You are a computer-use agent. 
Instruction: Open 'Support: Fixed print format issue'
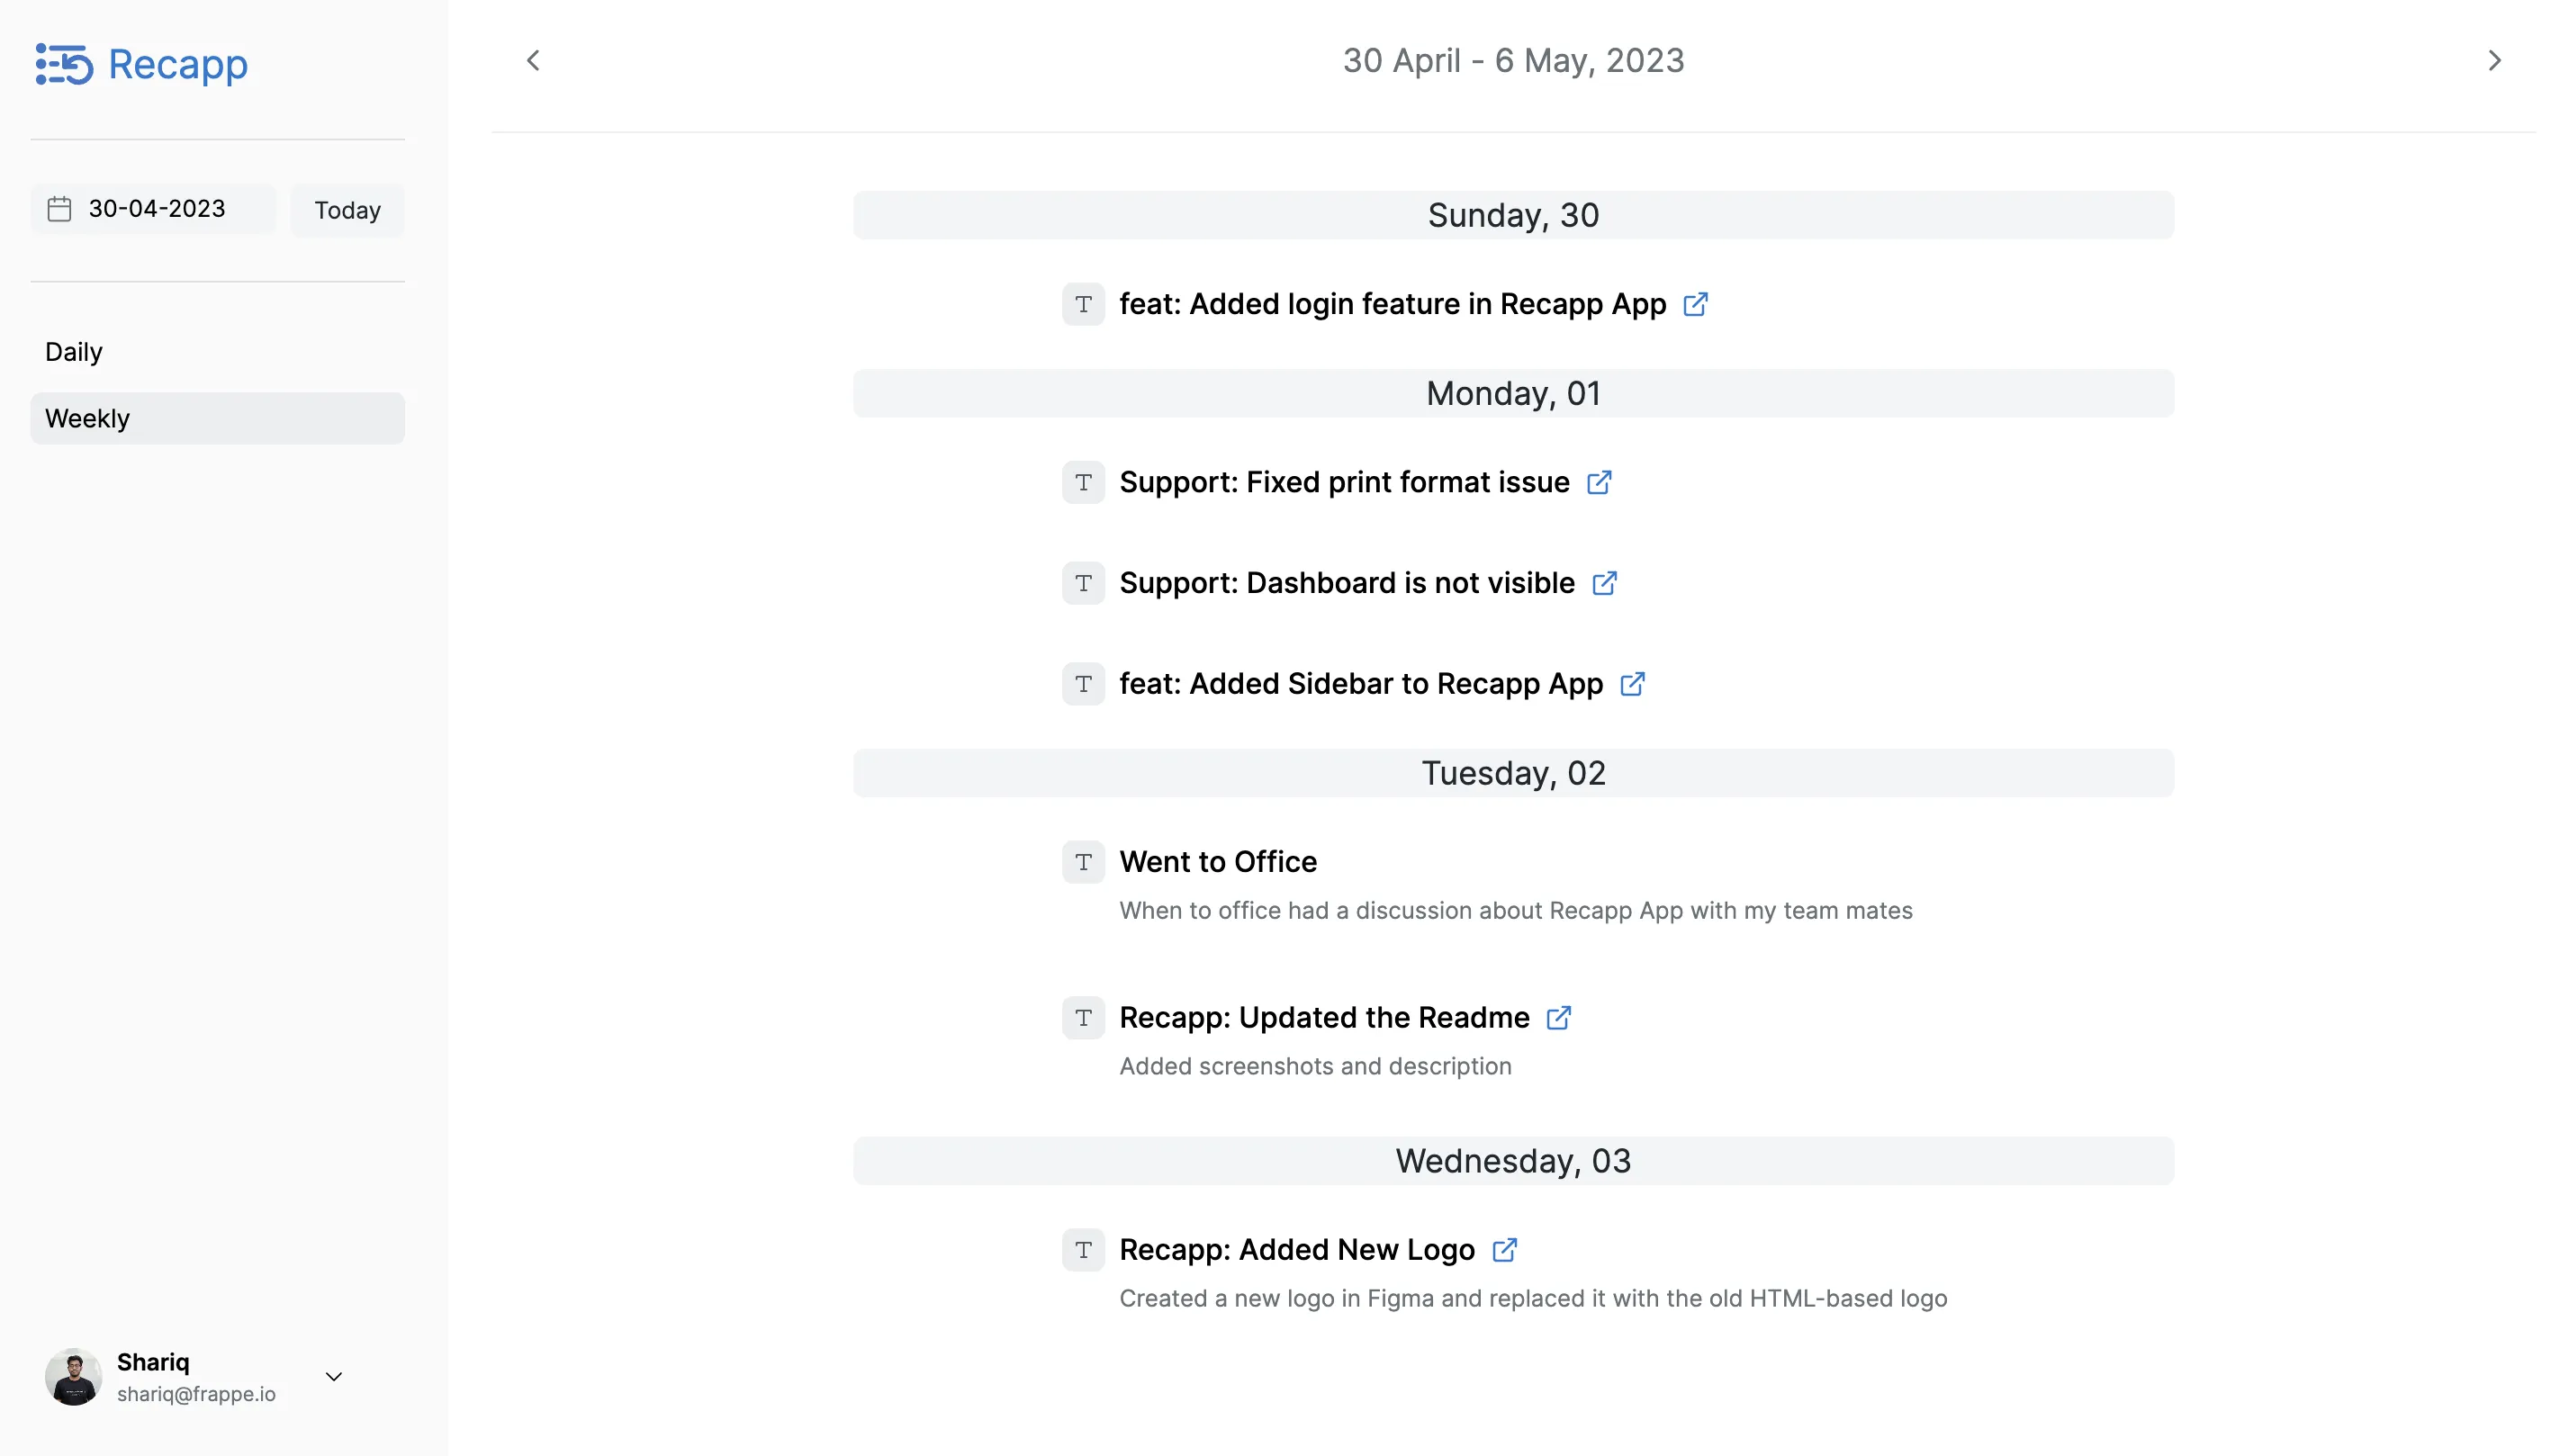click(x=1344, y=482)
